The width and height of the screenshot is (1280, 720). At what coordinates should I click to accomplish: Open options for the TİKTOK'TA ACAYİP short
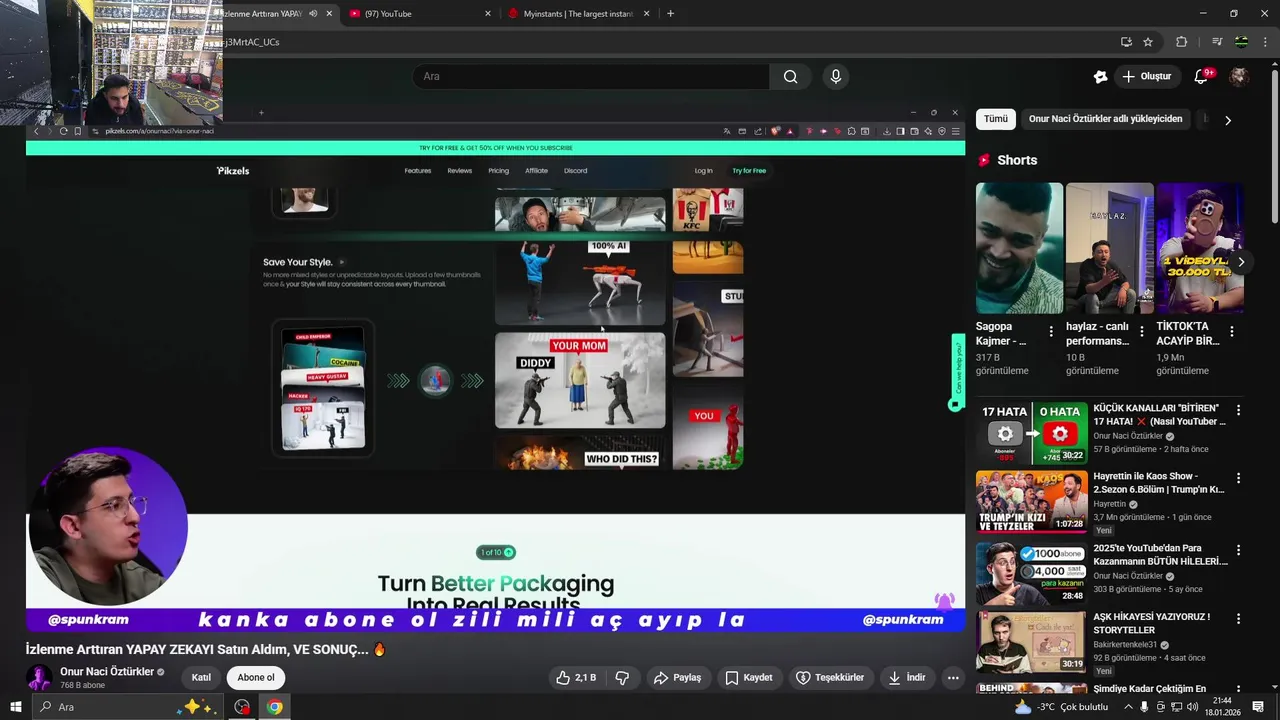[1231, 331]
